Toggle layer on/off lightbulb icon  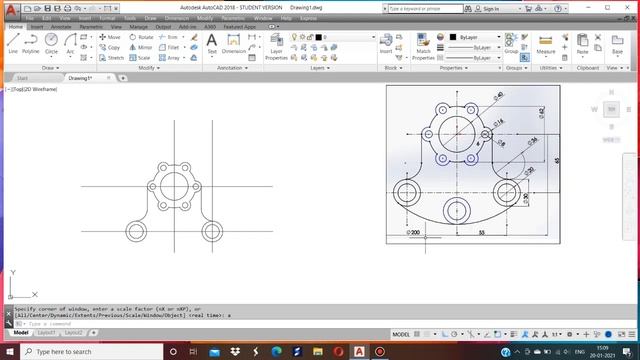[294, 37]
